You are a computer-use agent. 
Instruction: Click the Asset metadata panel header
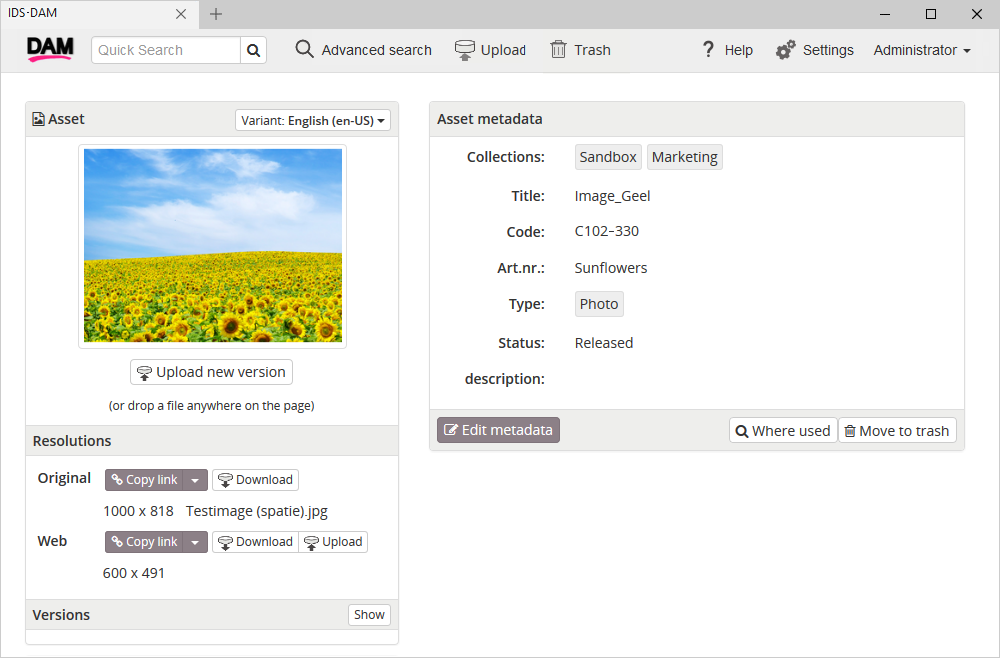click(x=696, y=119)
